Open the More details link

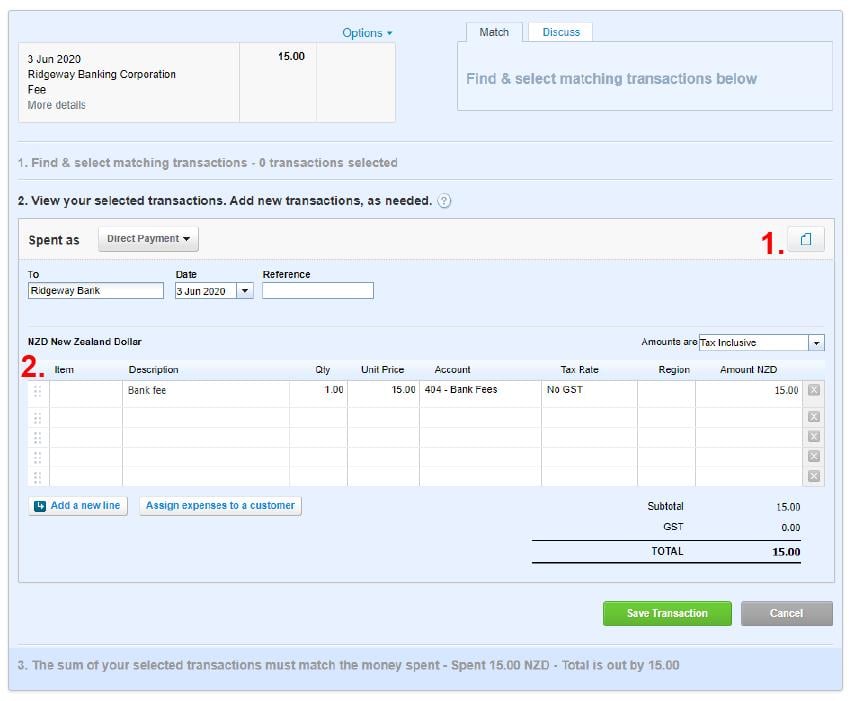(56, 105)
